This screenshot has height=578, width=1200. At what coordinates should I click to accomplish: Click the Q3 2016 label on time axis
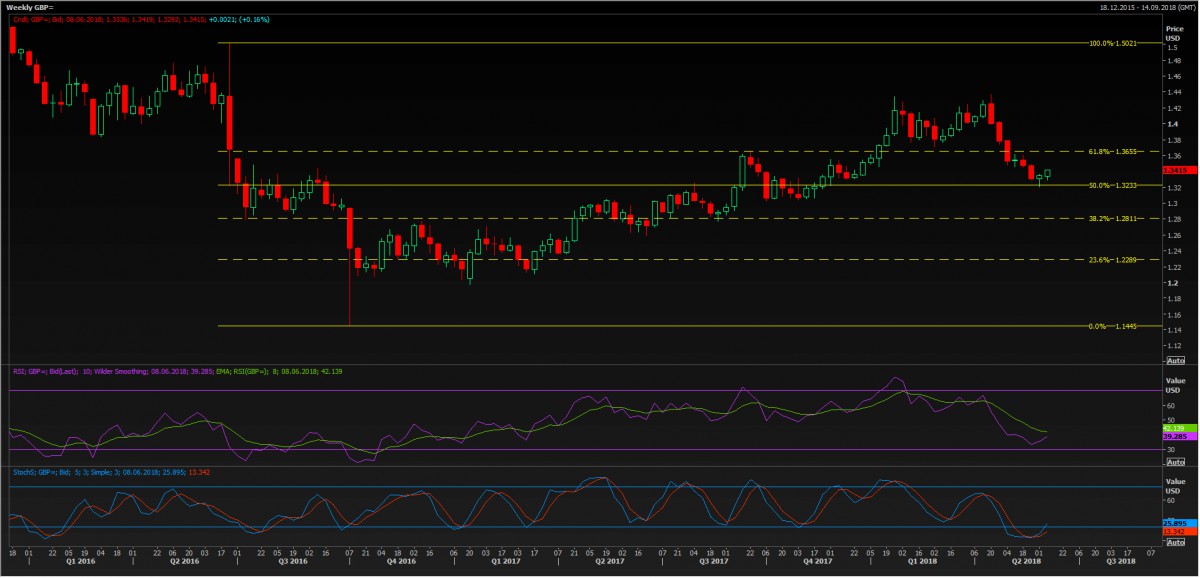point(292,562)
